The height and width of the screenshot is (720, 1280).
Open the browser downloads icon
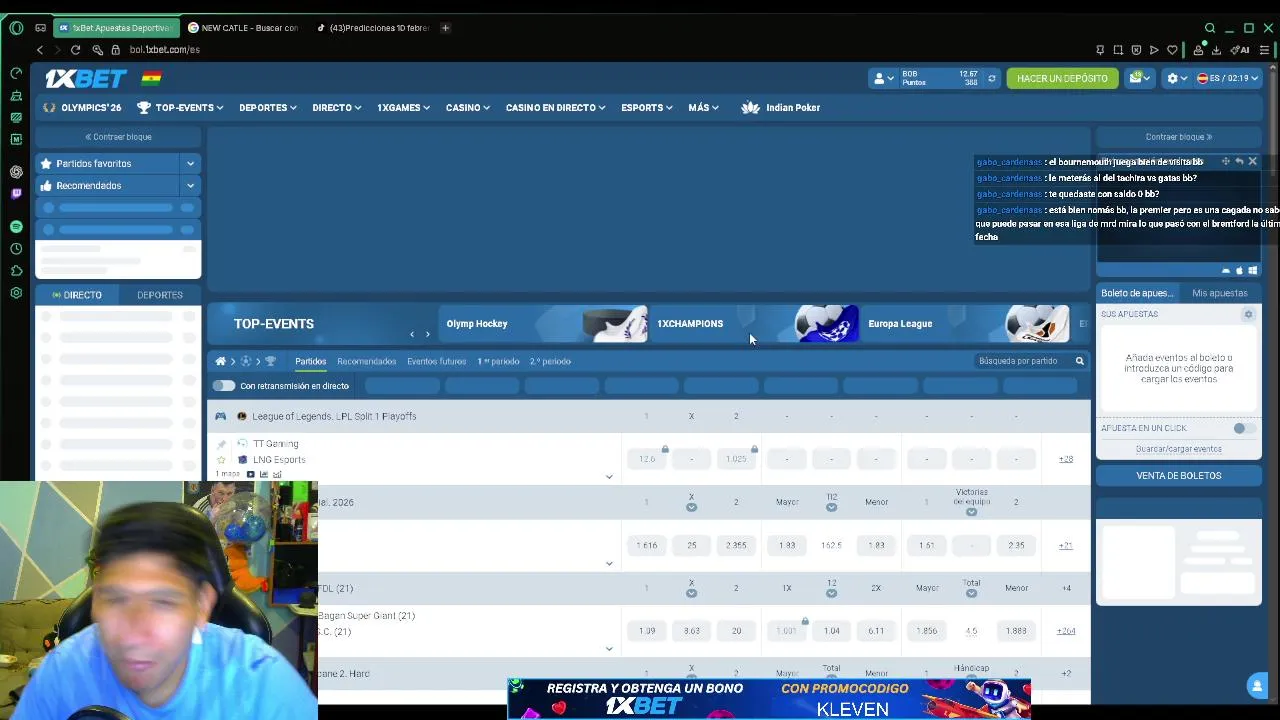point(1216,50)
